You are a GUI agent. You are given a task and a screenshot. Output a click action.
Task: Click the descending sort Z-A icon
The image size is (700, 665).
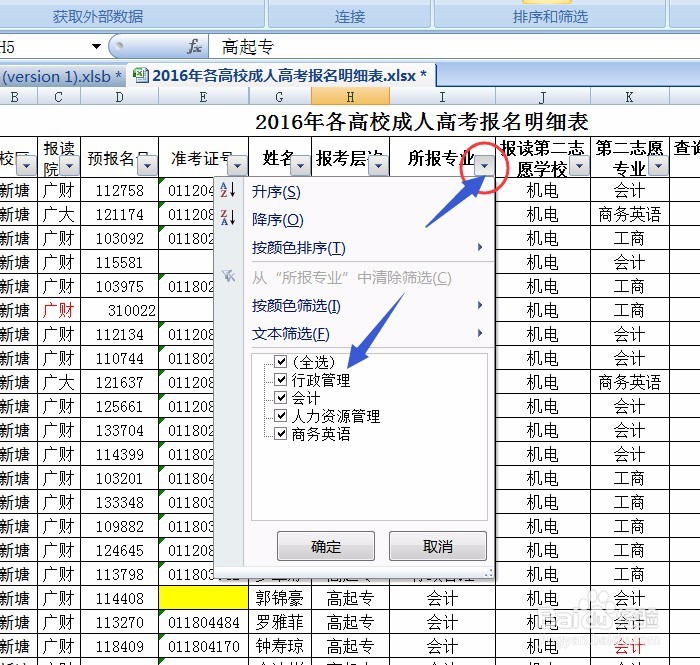pos(228,217)
